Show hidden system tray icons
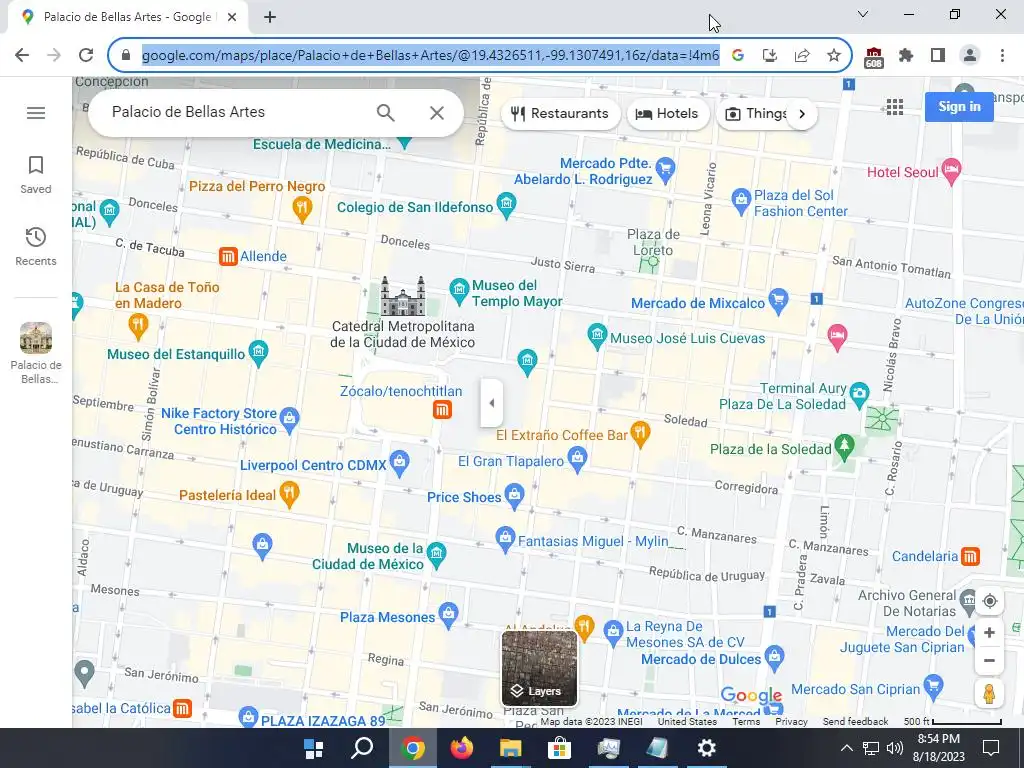 tap(846, 748)
